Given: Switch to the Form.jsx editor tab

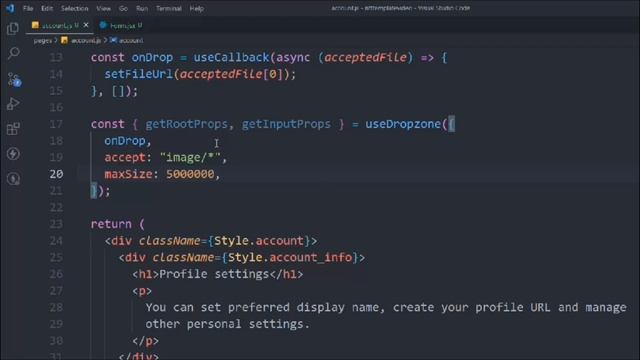Looking at the screenshot, I should (x=121, y=26).
